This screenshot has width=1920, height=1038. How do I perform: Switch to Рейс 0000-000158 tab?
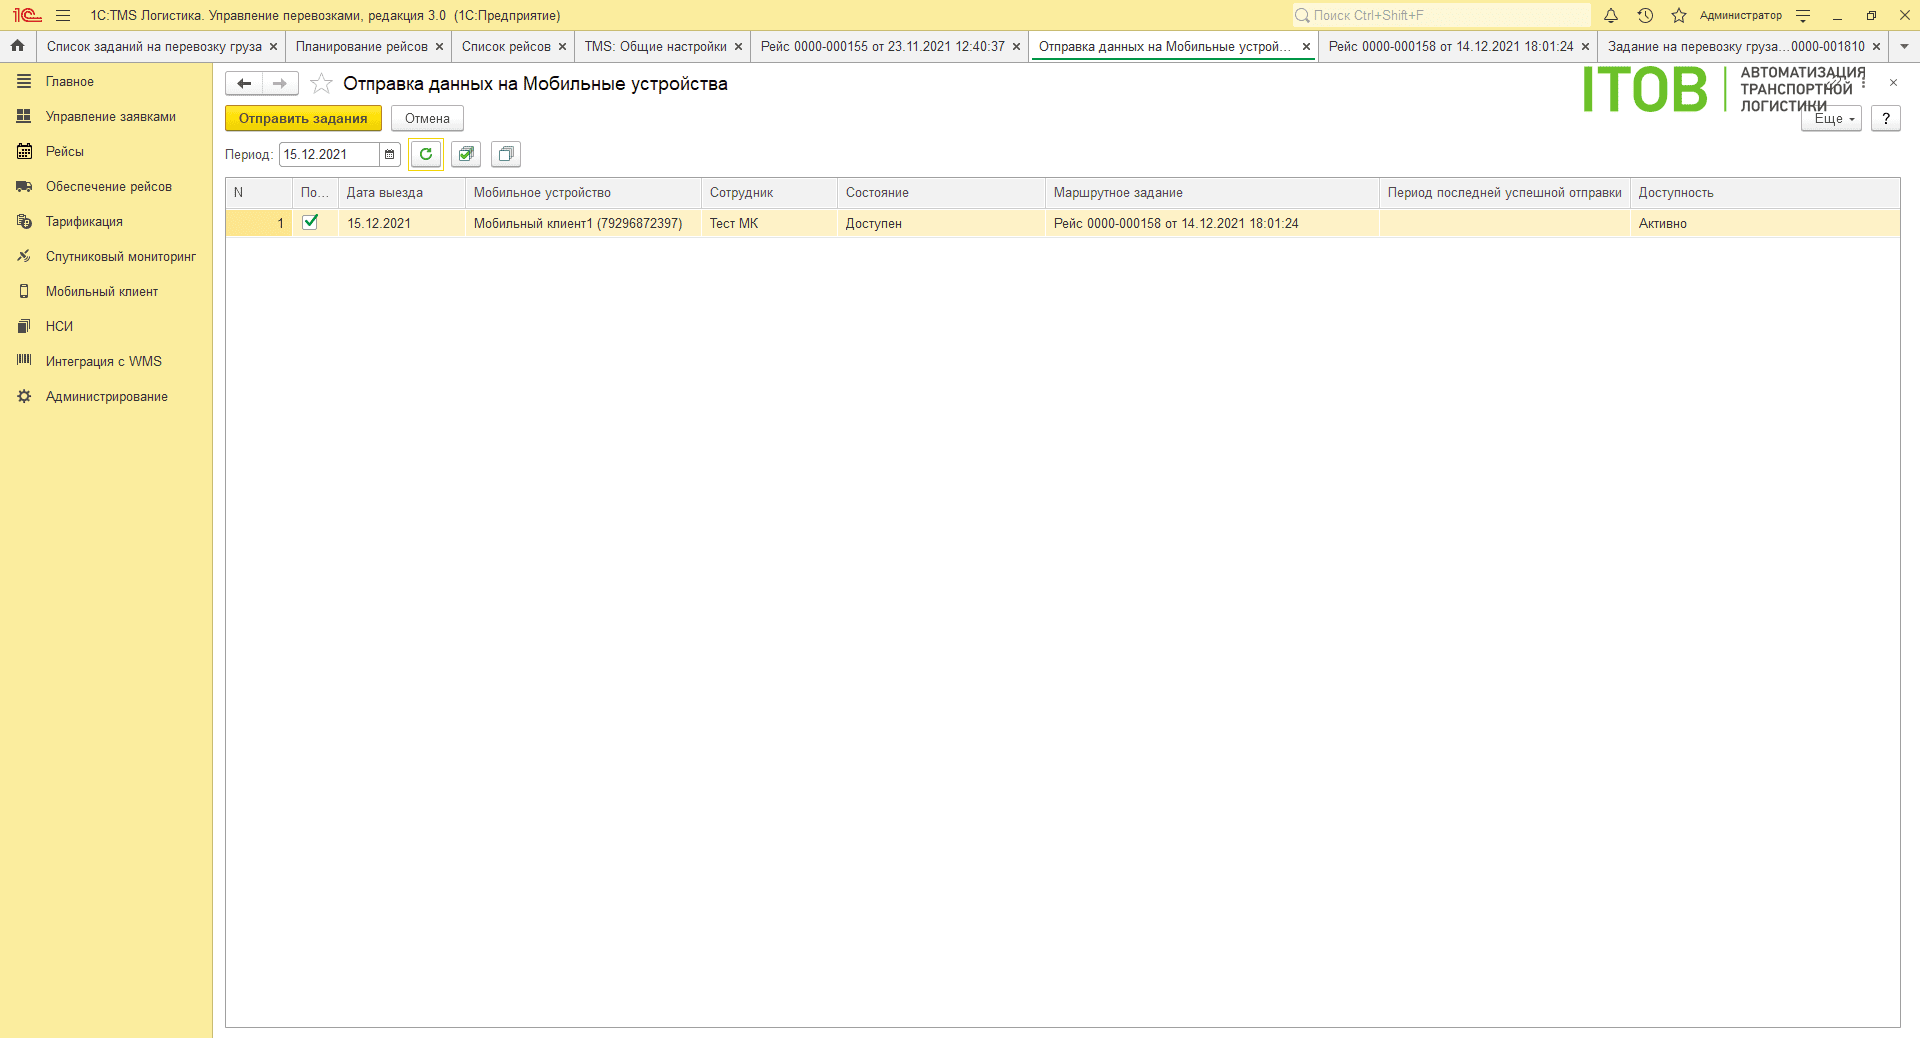coord(1451,46)
